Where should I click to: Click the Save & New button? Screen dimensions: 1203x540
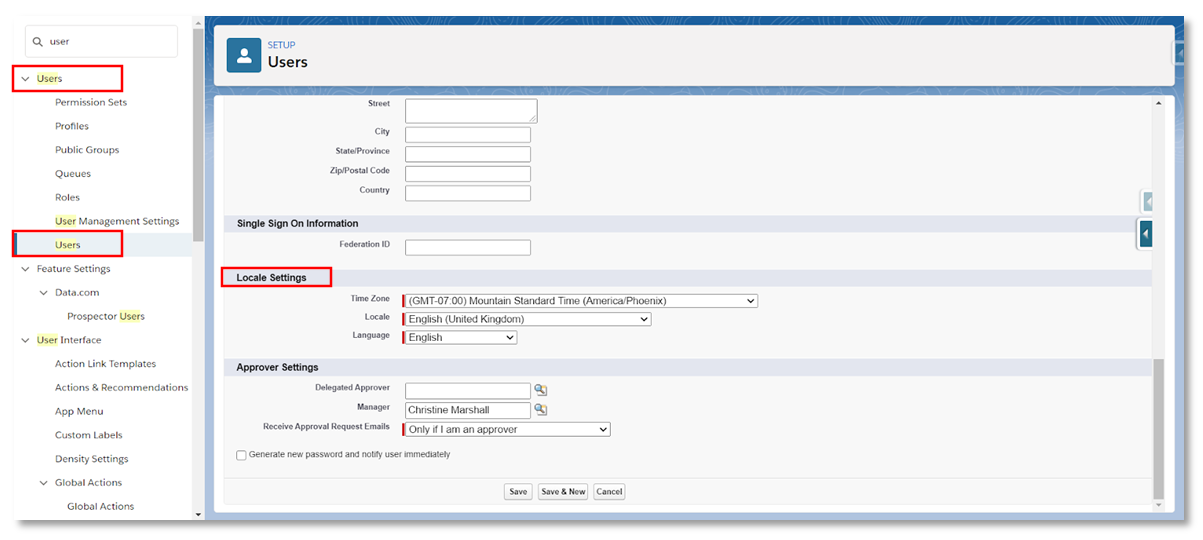coord(563,492)
